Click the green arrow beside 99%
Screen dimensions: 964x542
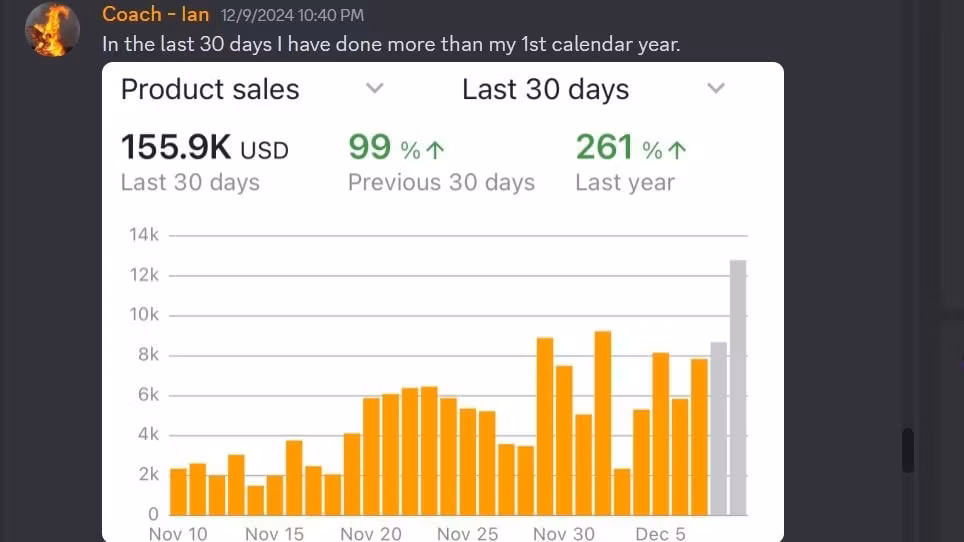(x=435, y=150)
